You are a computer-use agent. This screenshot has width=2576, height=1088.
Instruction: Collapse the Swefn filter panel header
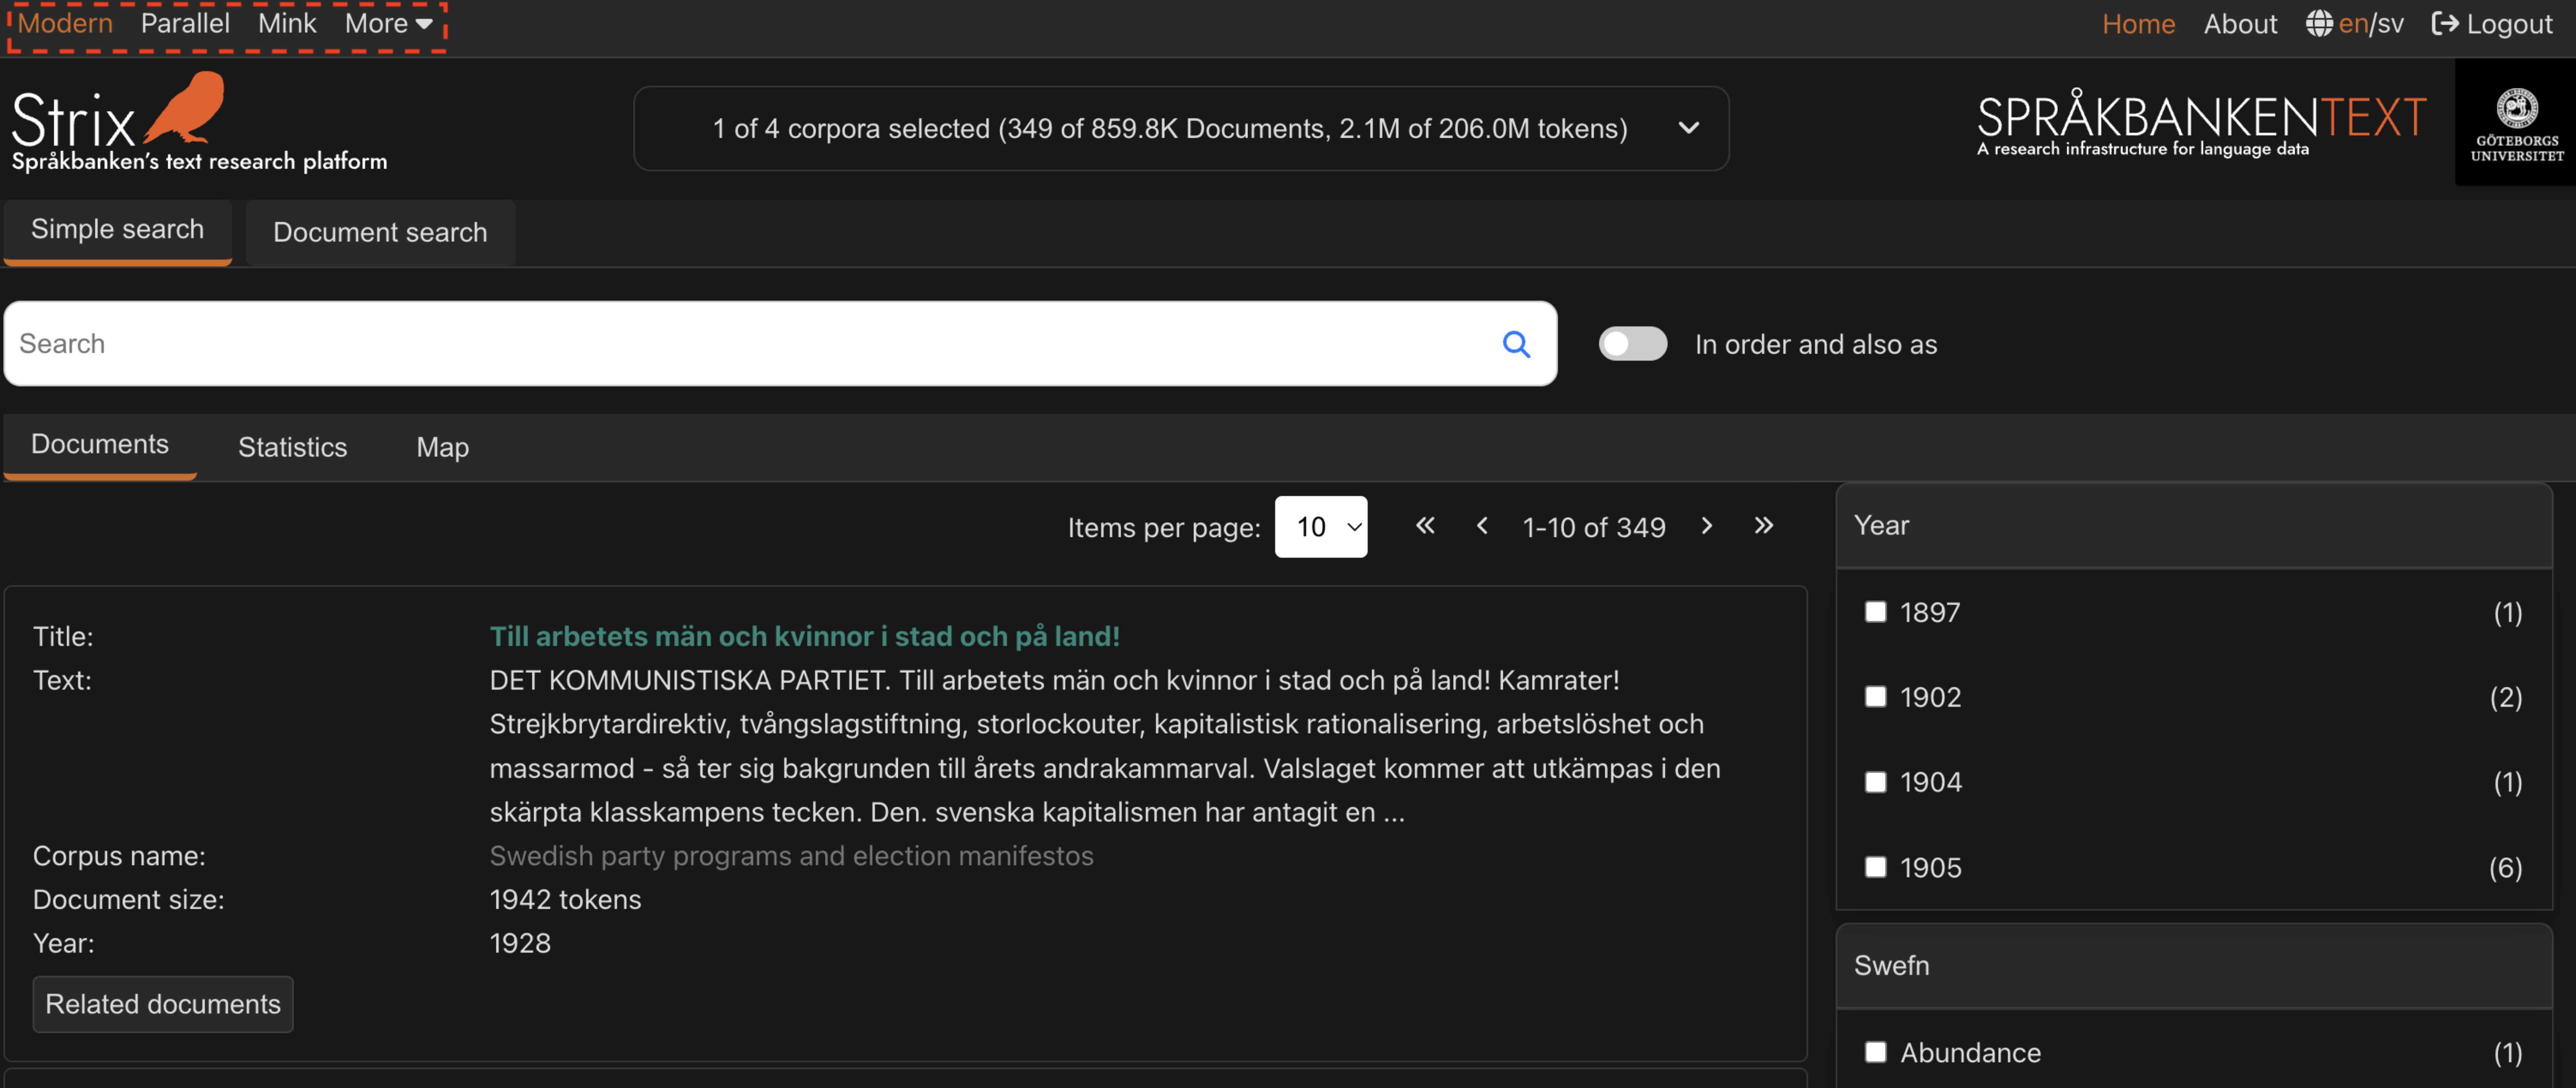[x=2193, y=966]
